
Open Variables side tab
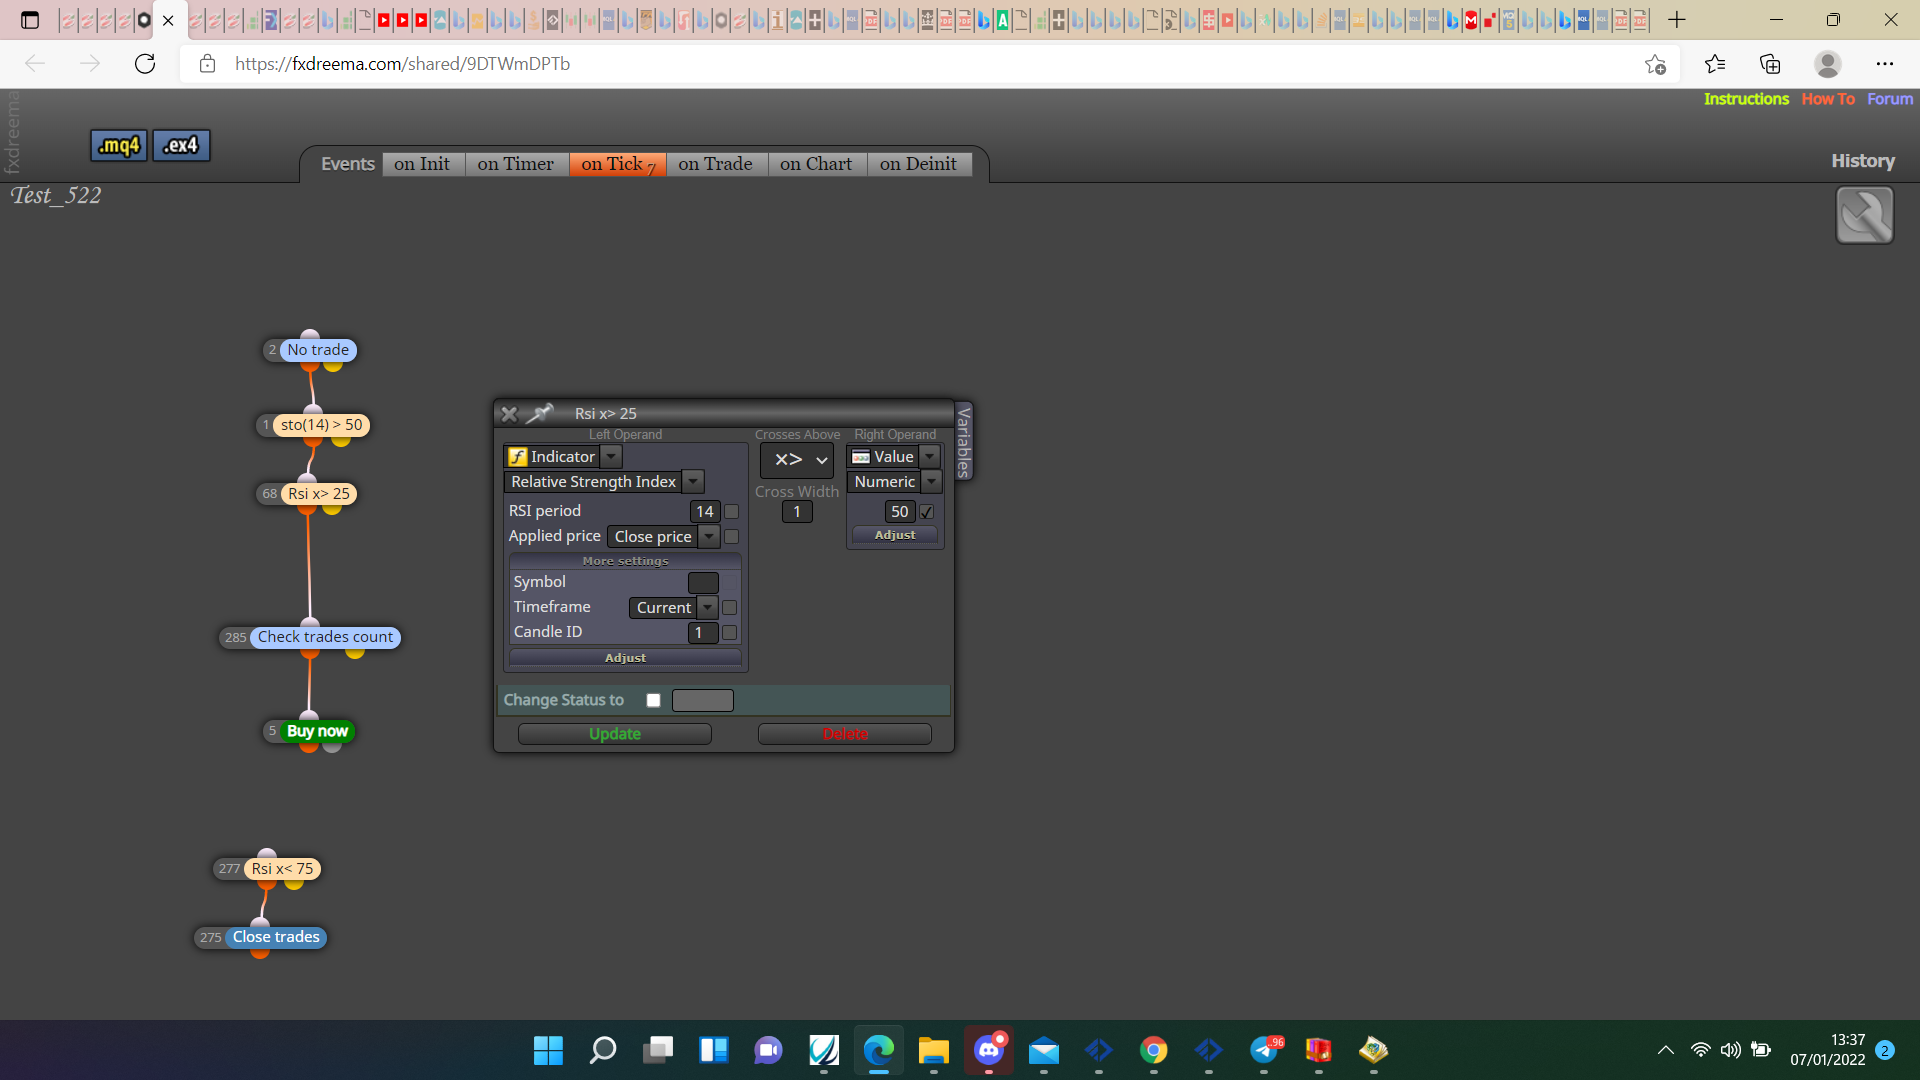pos(964,441)
